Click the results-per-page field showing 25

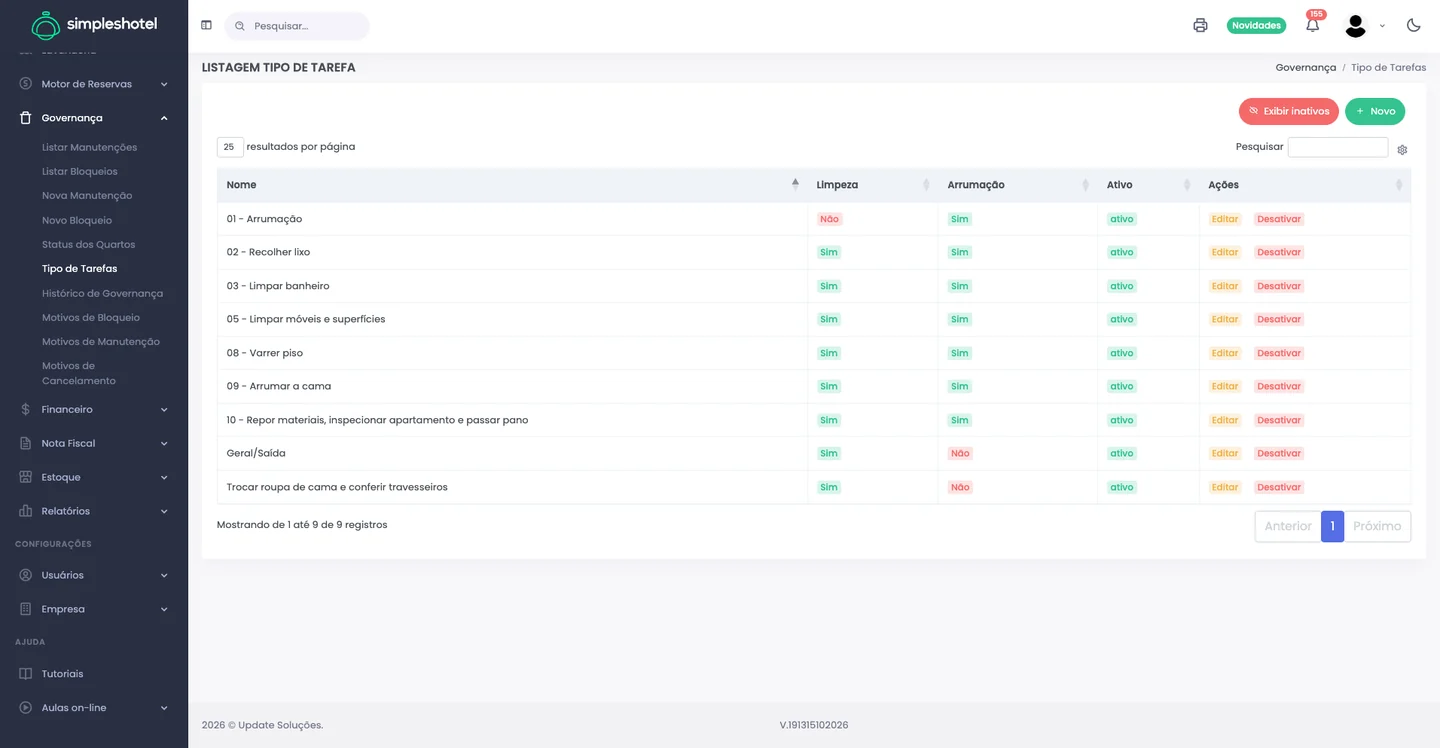click(230, 147)
